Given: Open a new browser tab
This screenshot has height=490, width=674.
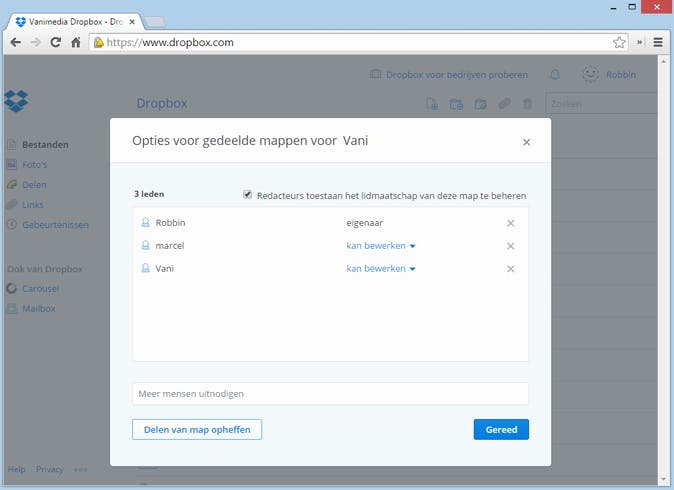Looking at the screenshot, I should [x=155, y=22].
